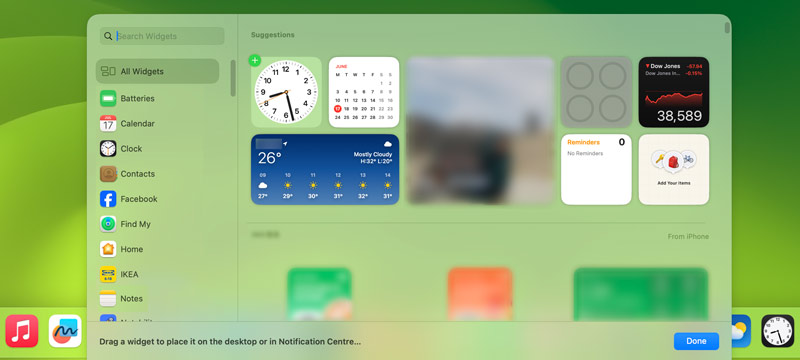Click Mostly Cloudy text in weather widget

tap(372, 155)
